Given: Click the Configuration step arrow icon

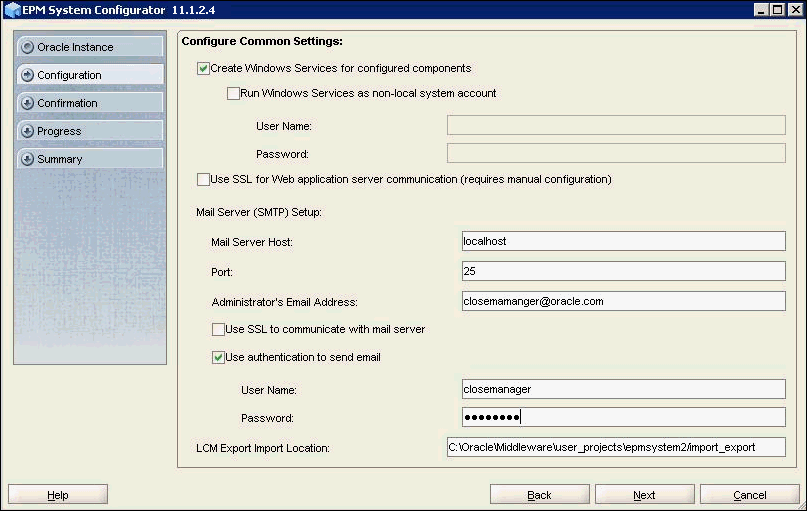Looking at the screenshot, I should pos(28,75).
